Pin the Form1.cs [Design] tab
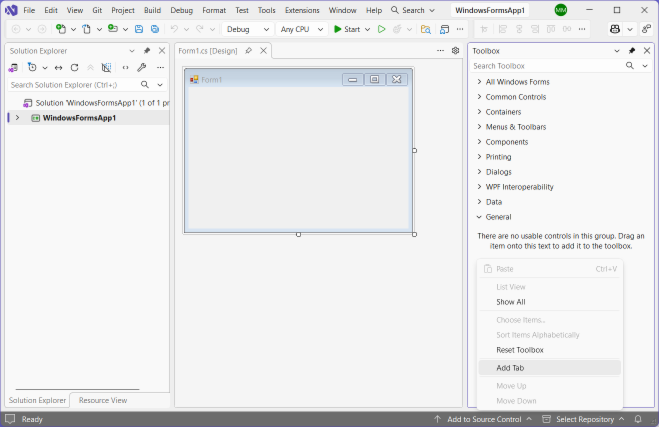The image size is (659, 427). point(248,51)
